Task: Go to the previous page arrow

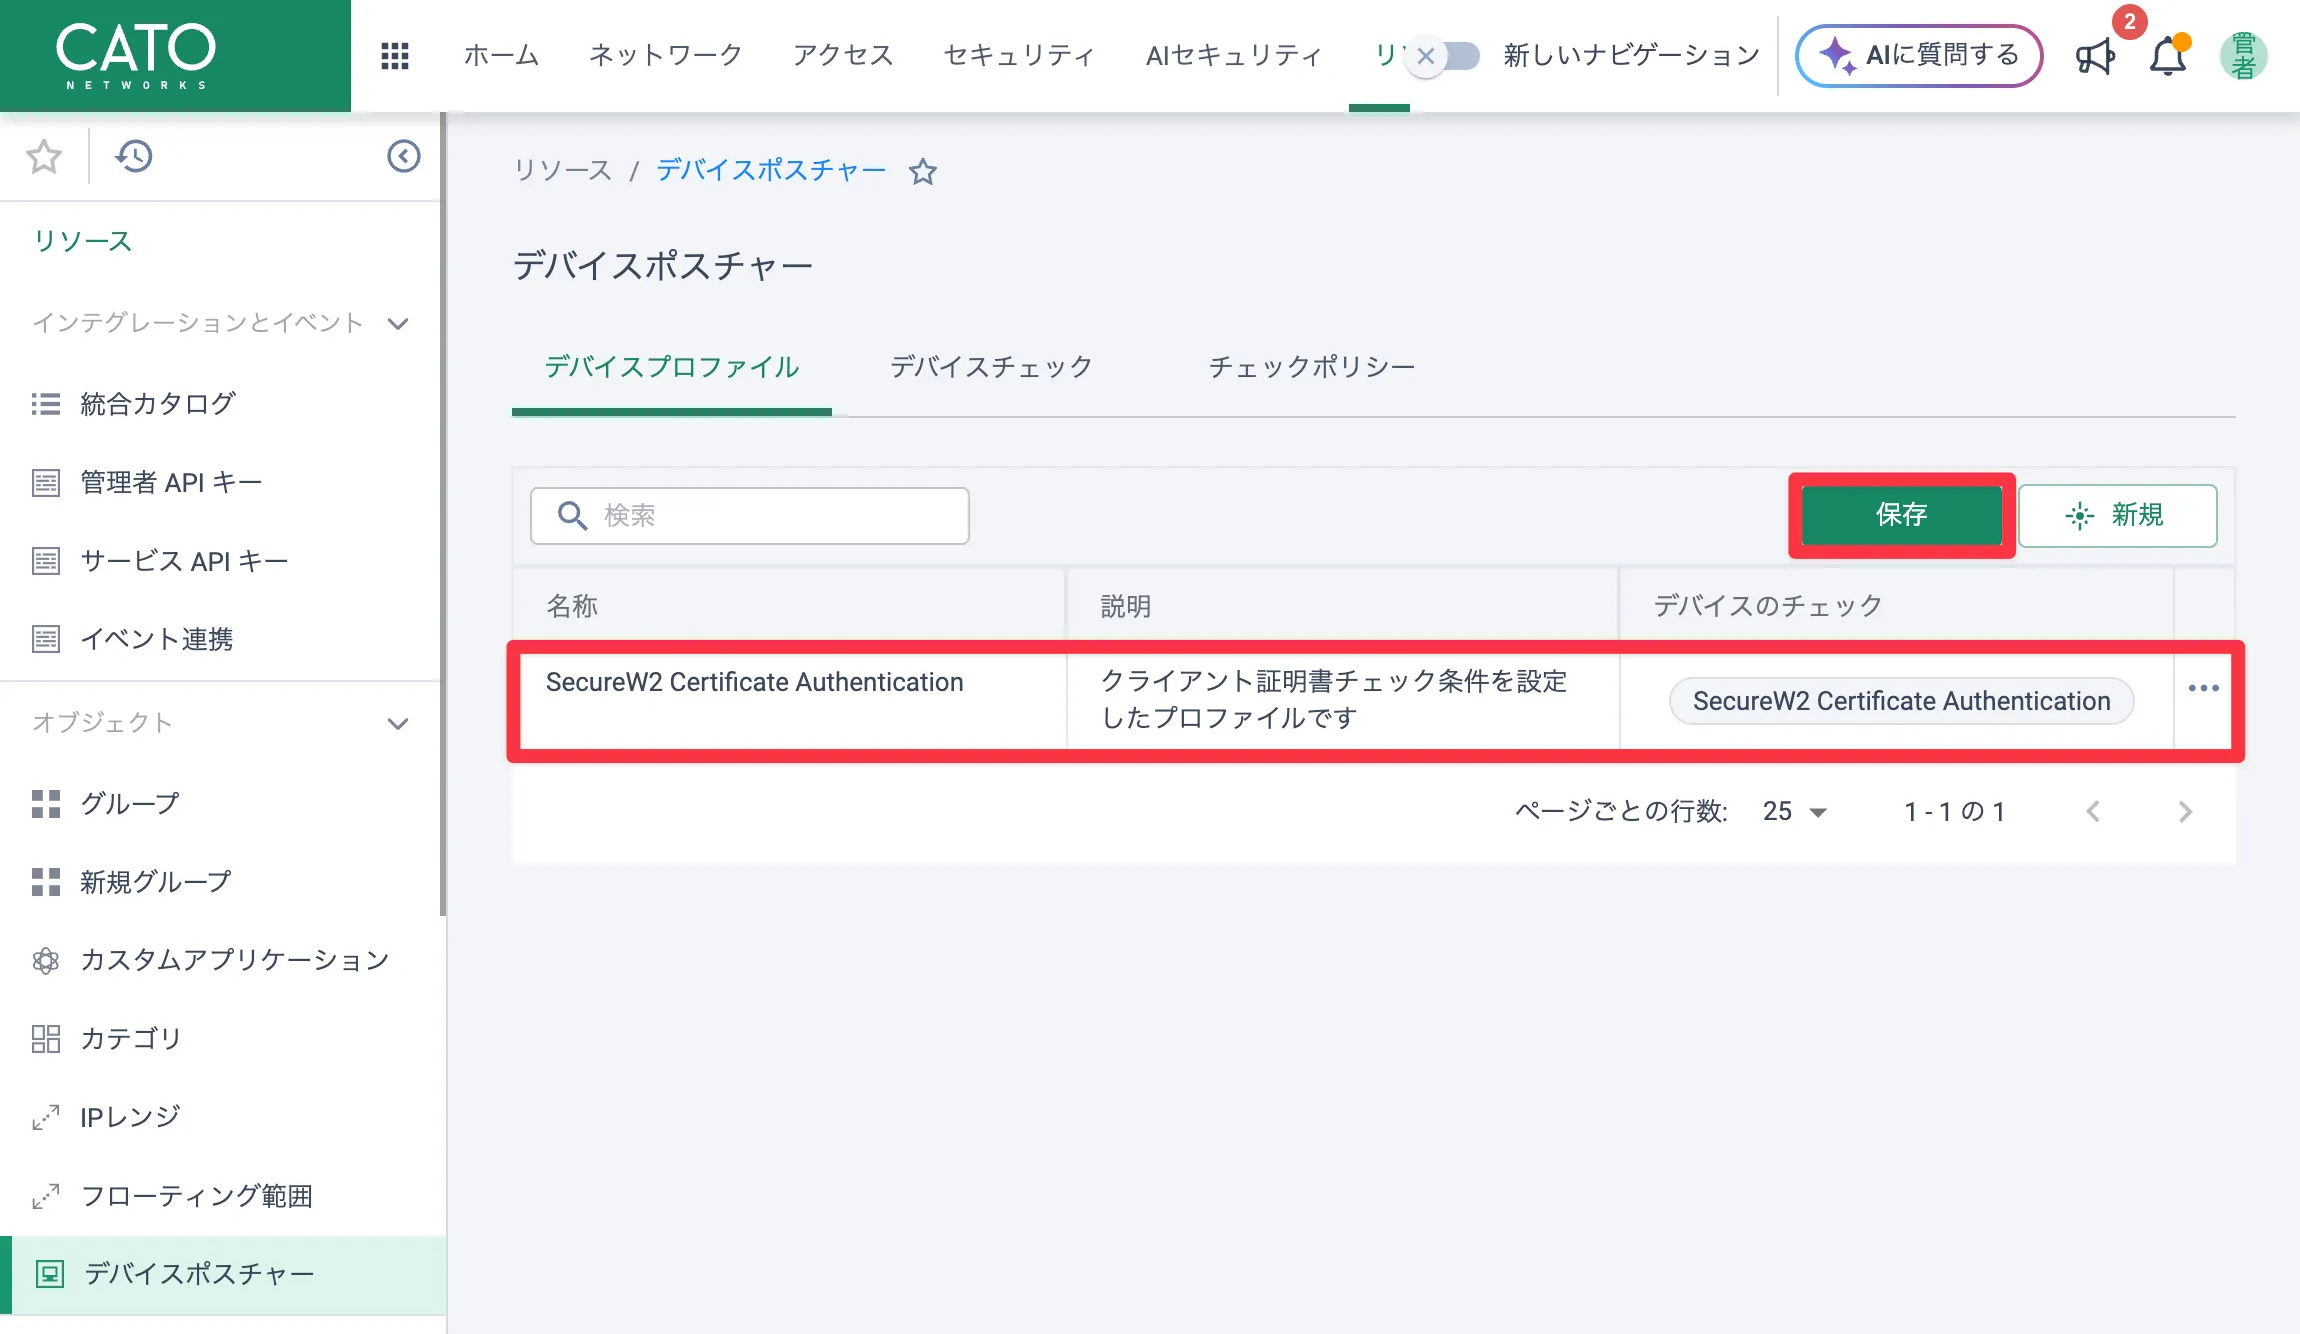Action: pyautogui.click(x=2092, y=811)
